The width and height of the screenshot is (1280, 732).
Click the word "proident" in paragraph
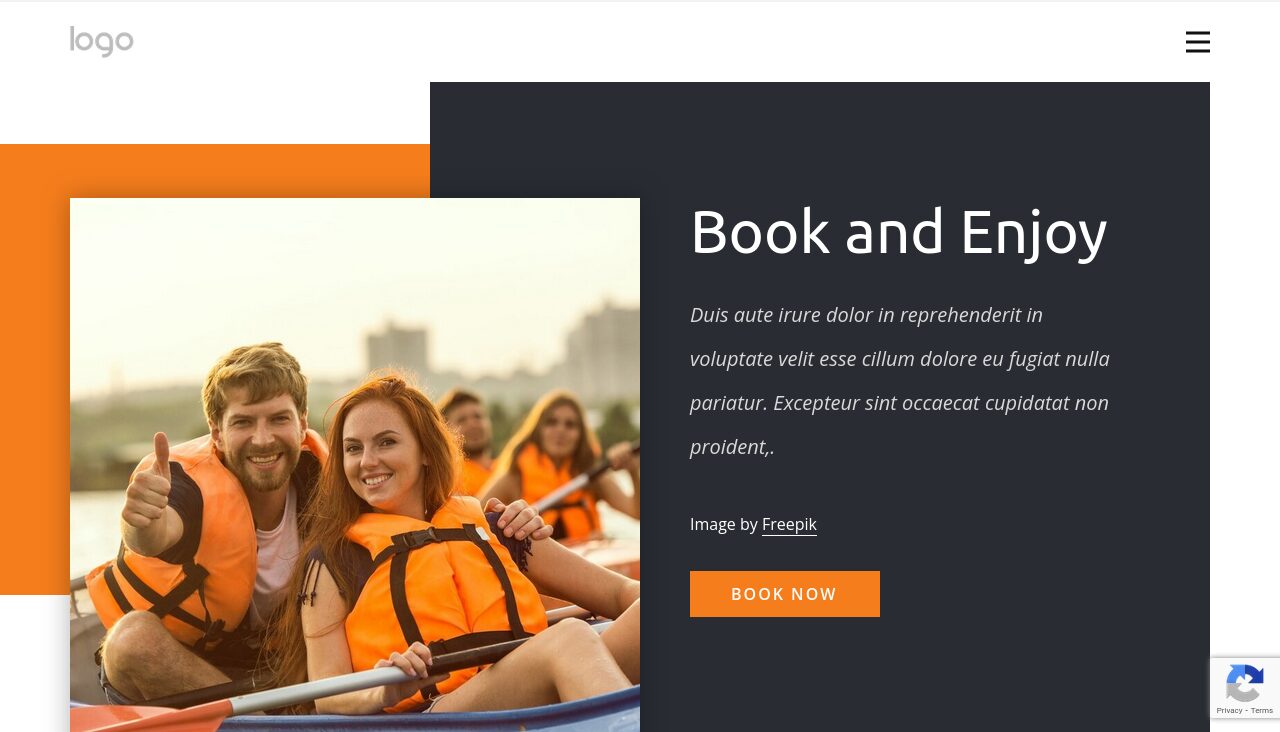point(728,447)
